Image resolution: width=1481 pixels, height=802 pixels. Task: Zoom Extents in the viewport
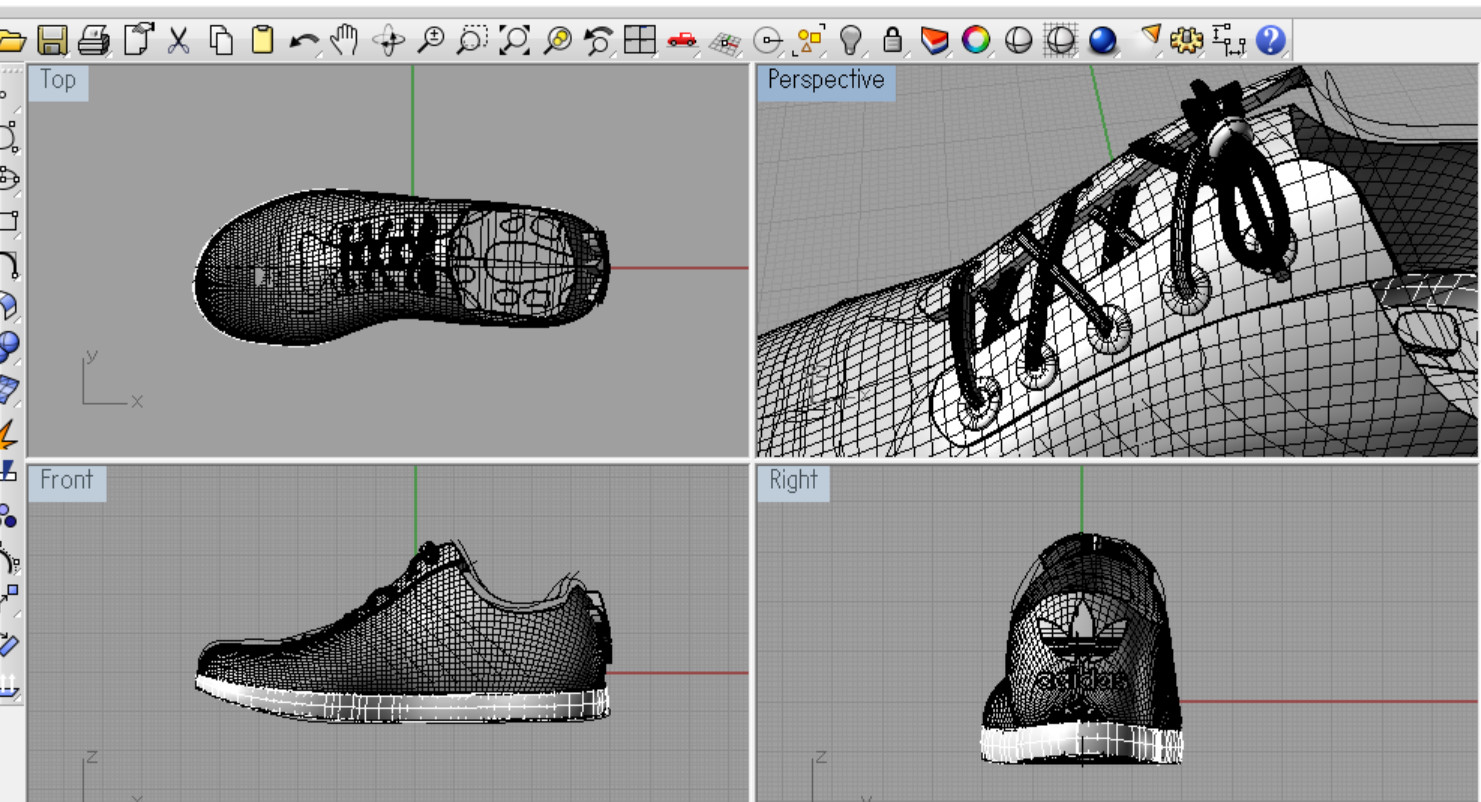click(x=514, y=40)
